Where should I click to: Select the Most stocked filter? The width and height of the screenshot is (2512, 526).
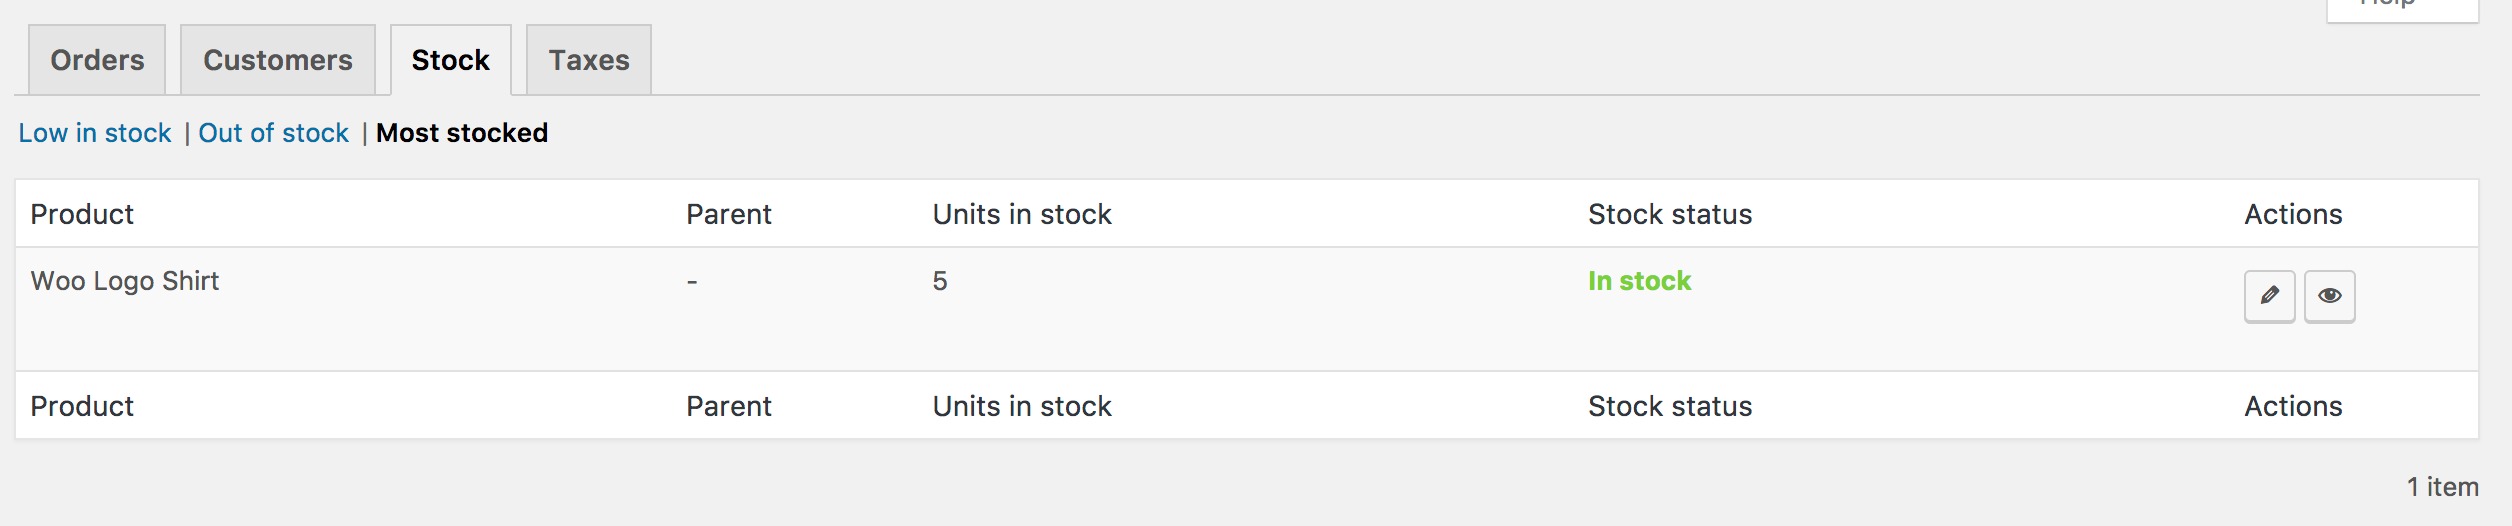point(462,133)
